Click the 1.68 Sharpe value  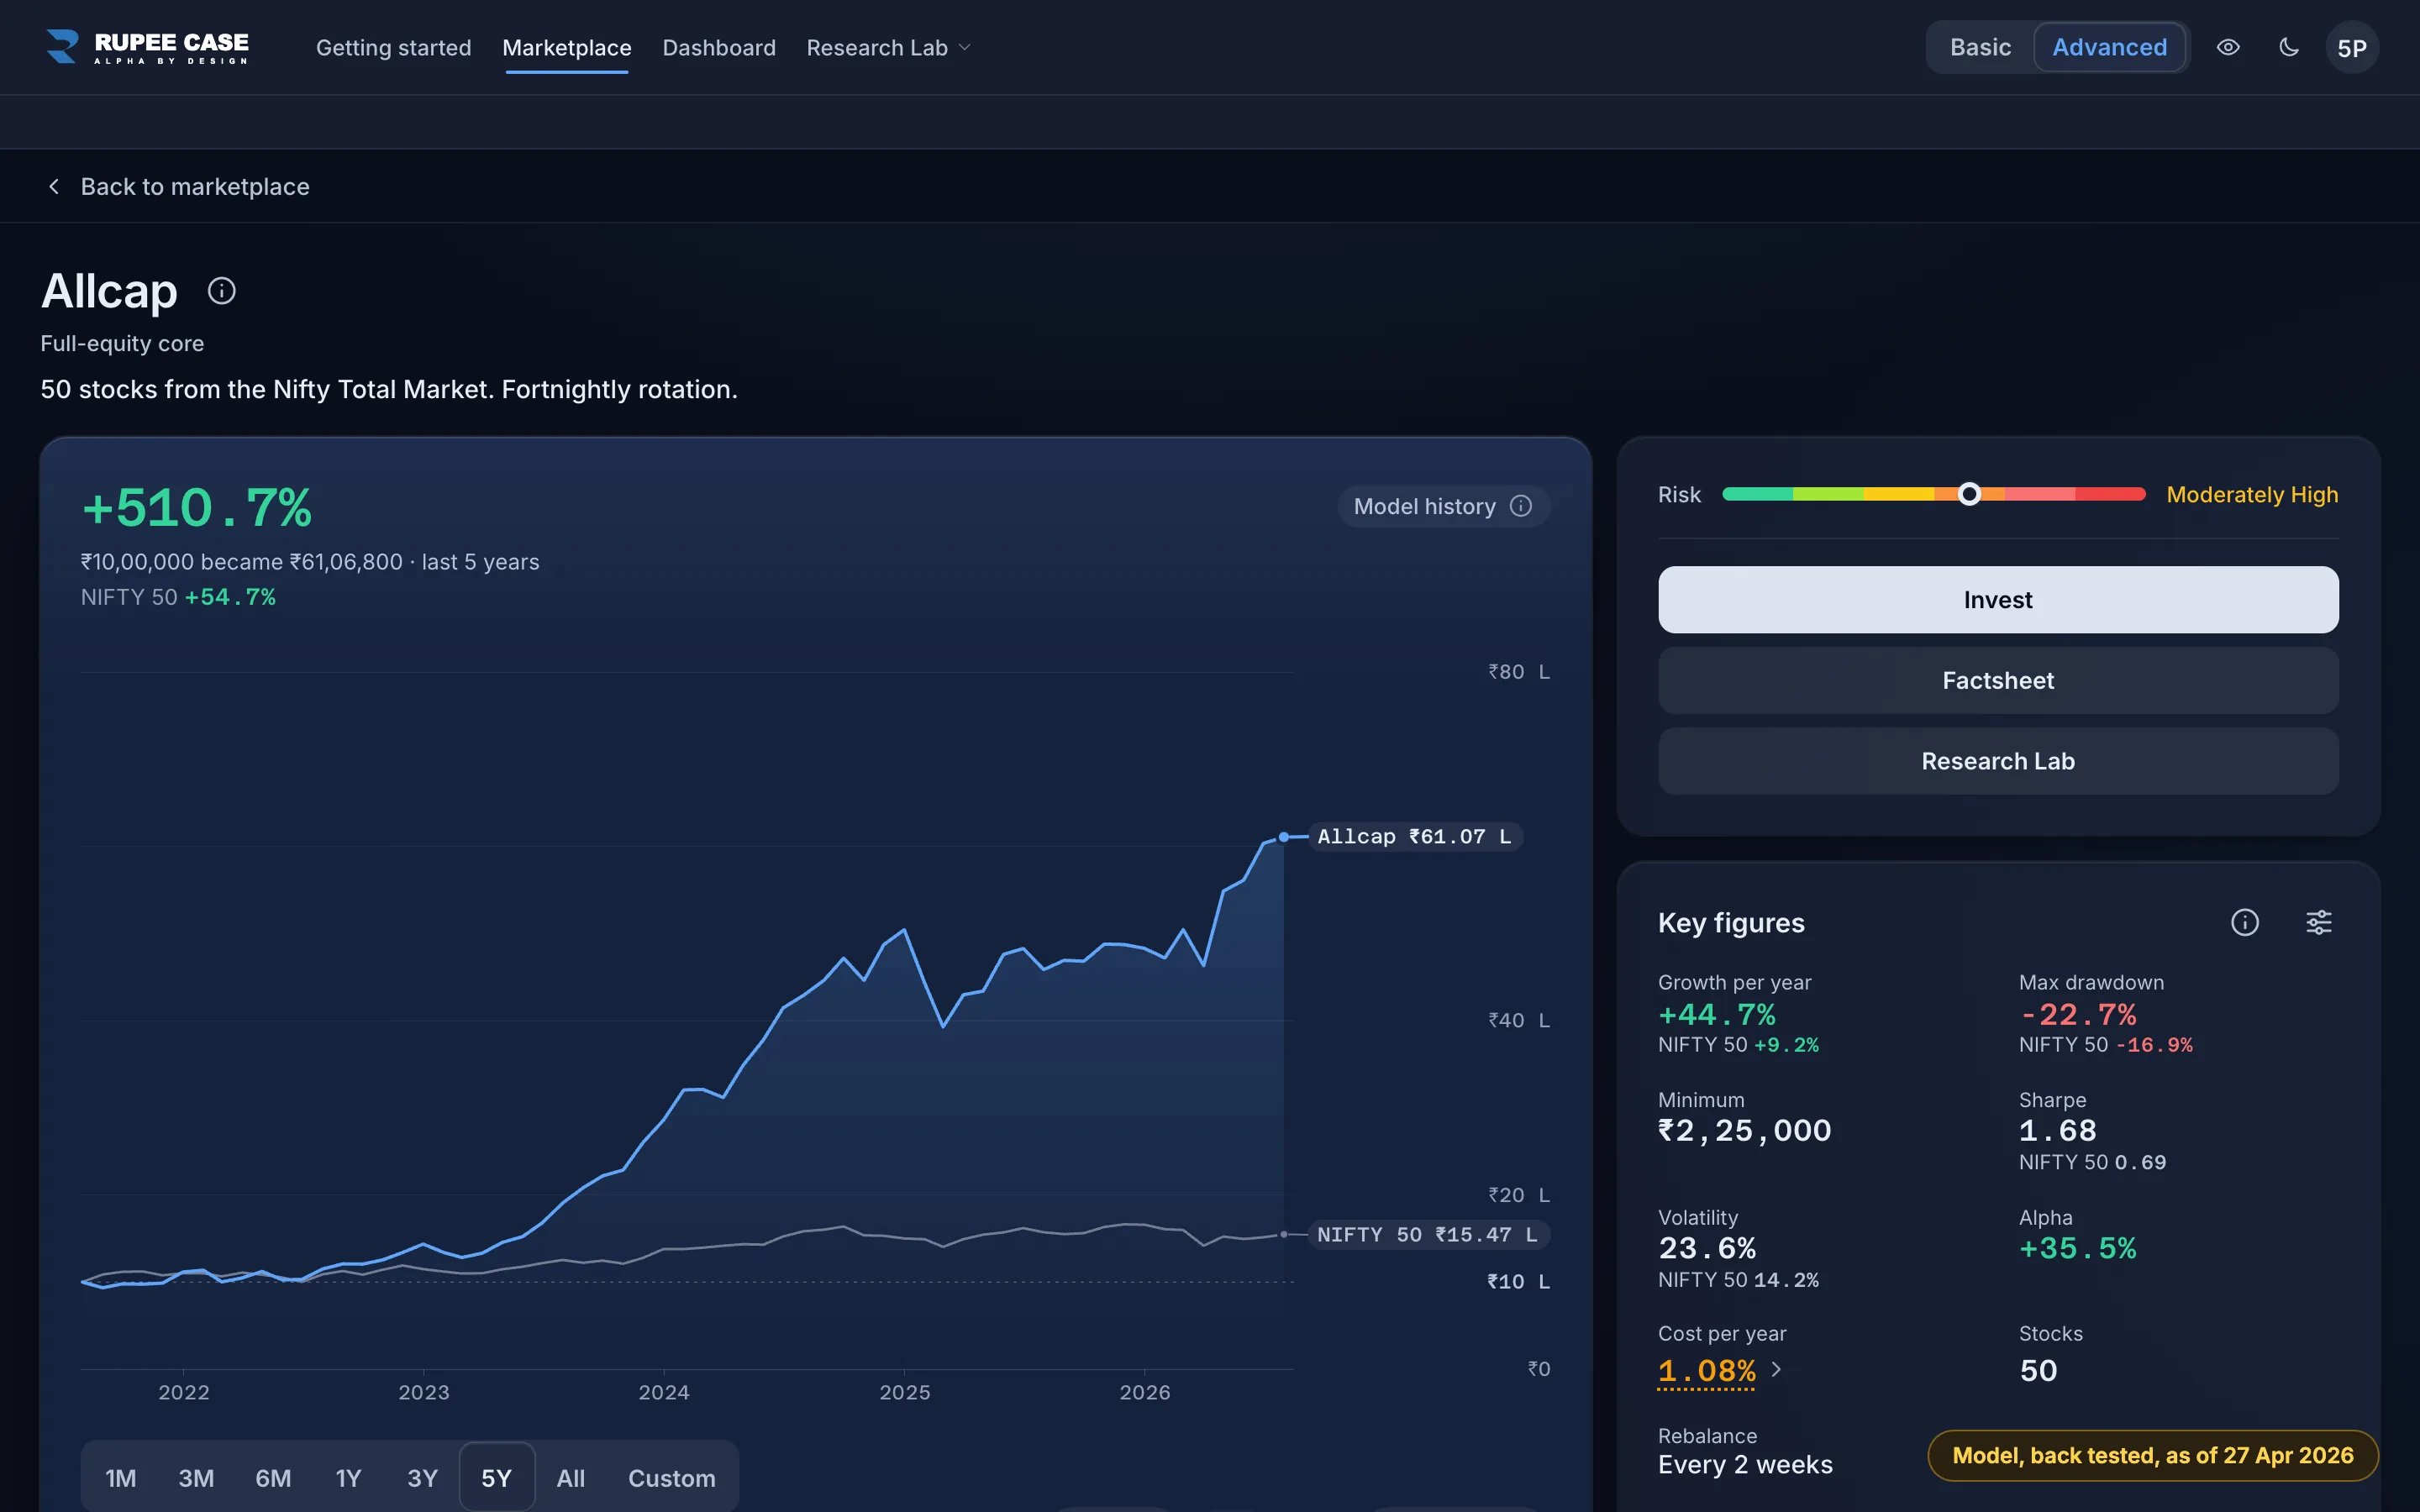coord(2058,1131)
